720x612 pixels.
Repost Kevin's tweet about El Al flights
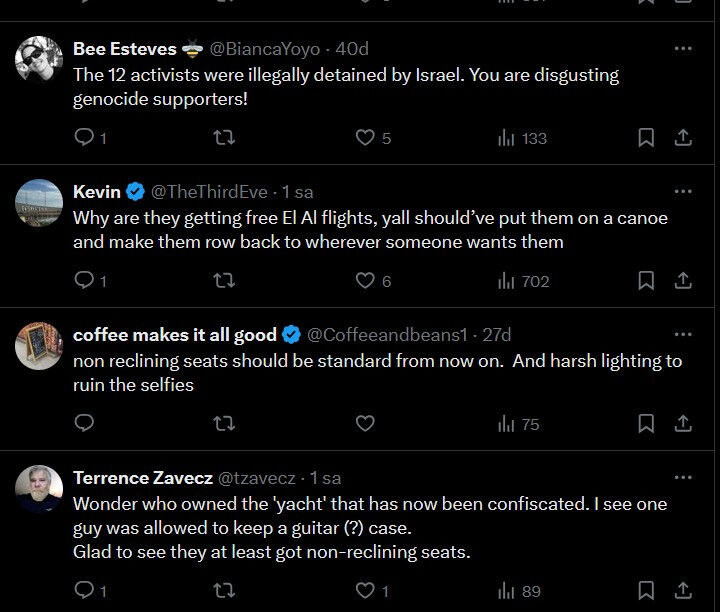pyautogui.click(x=225, y=281)
